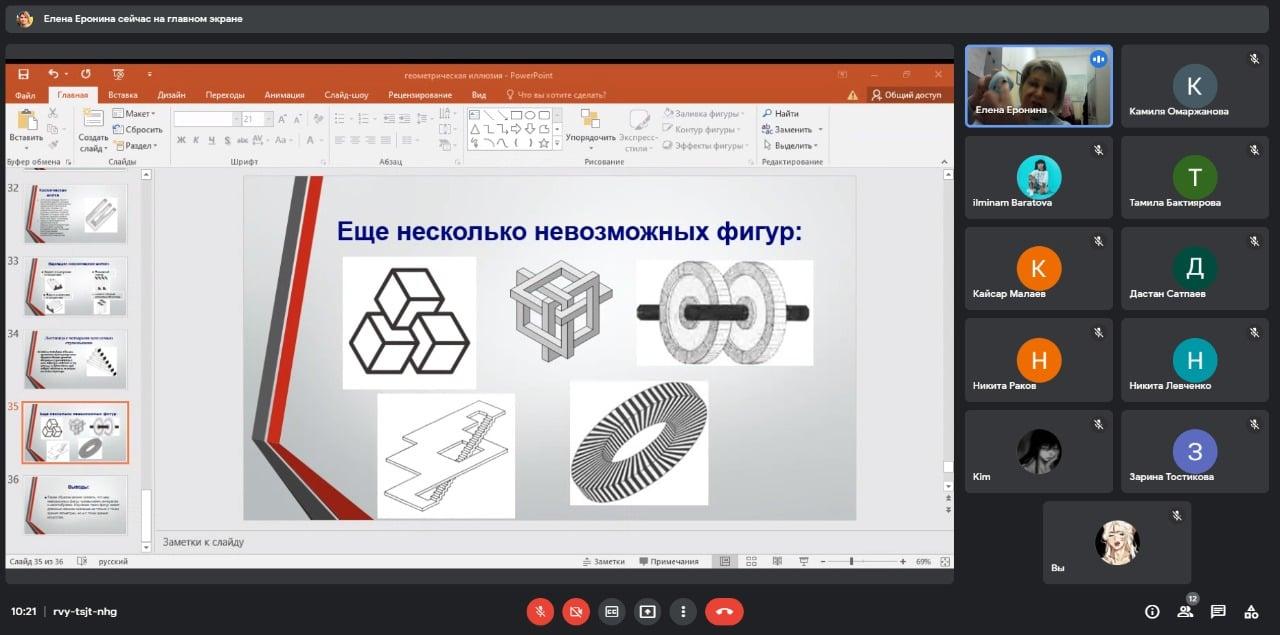This screenshot has width=1280, height=635.
Task: Show the participants list panel
Action: pos(1185,612)
